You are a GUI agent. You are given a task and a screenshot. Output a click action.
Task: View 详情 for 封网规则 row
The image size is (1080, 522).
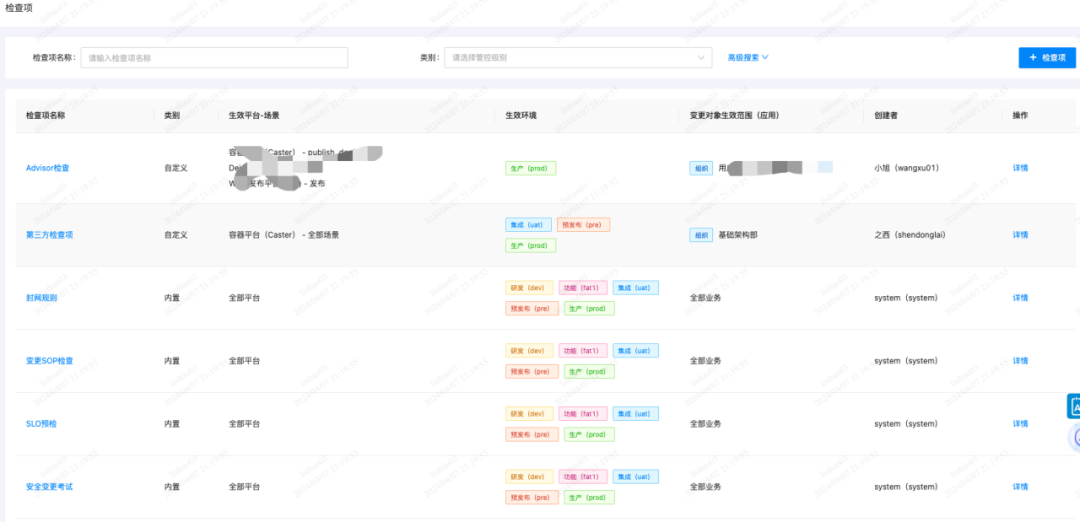click(x=1020, y=298)
